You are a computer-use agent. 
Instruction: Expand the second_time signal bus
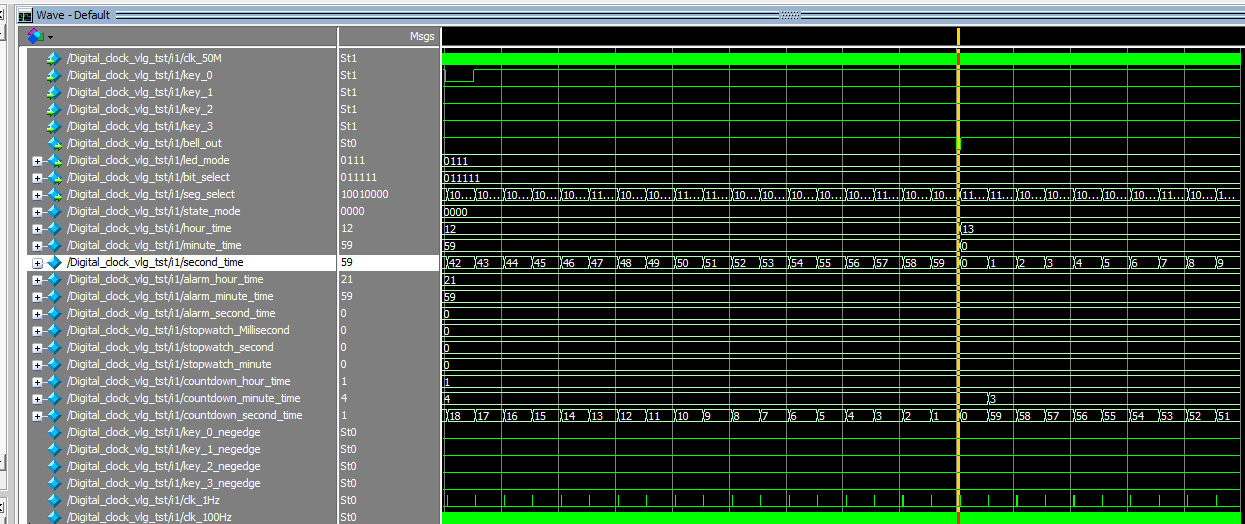[x=37, y=263]
